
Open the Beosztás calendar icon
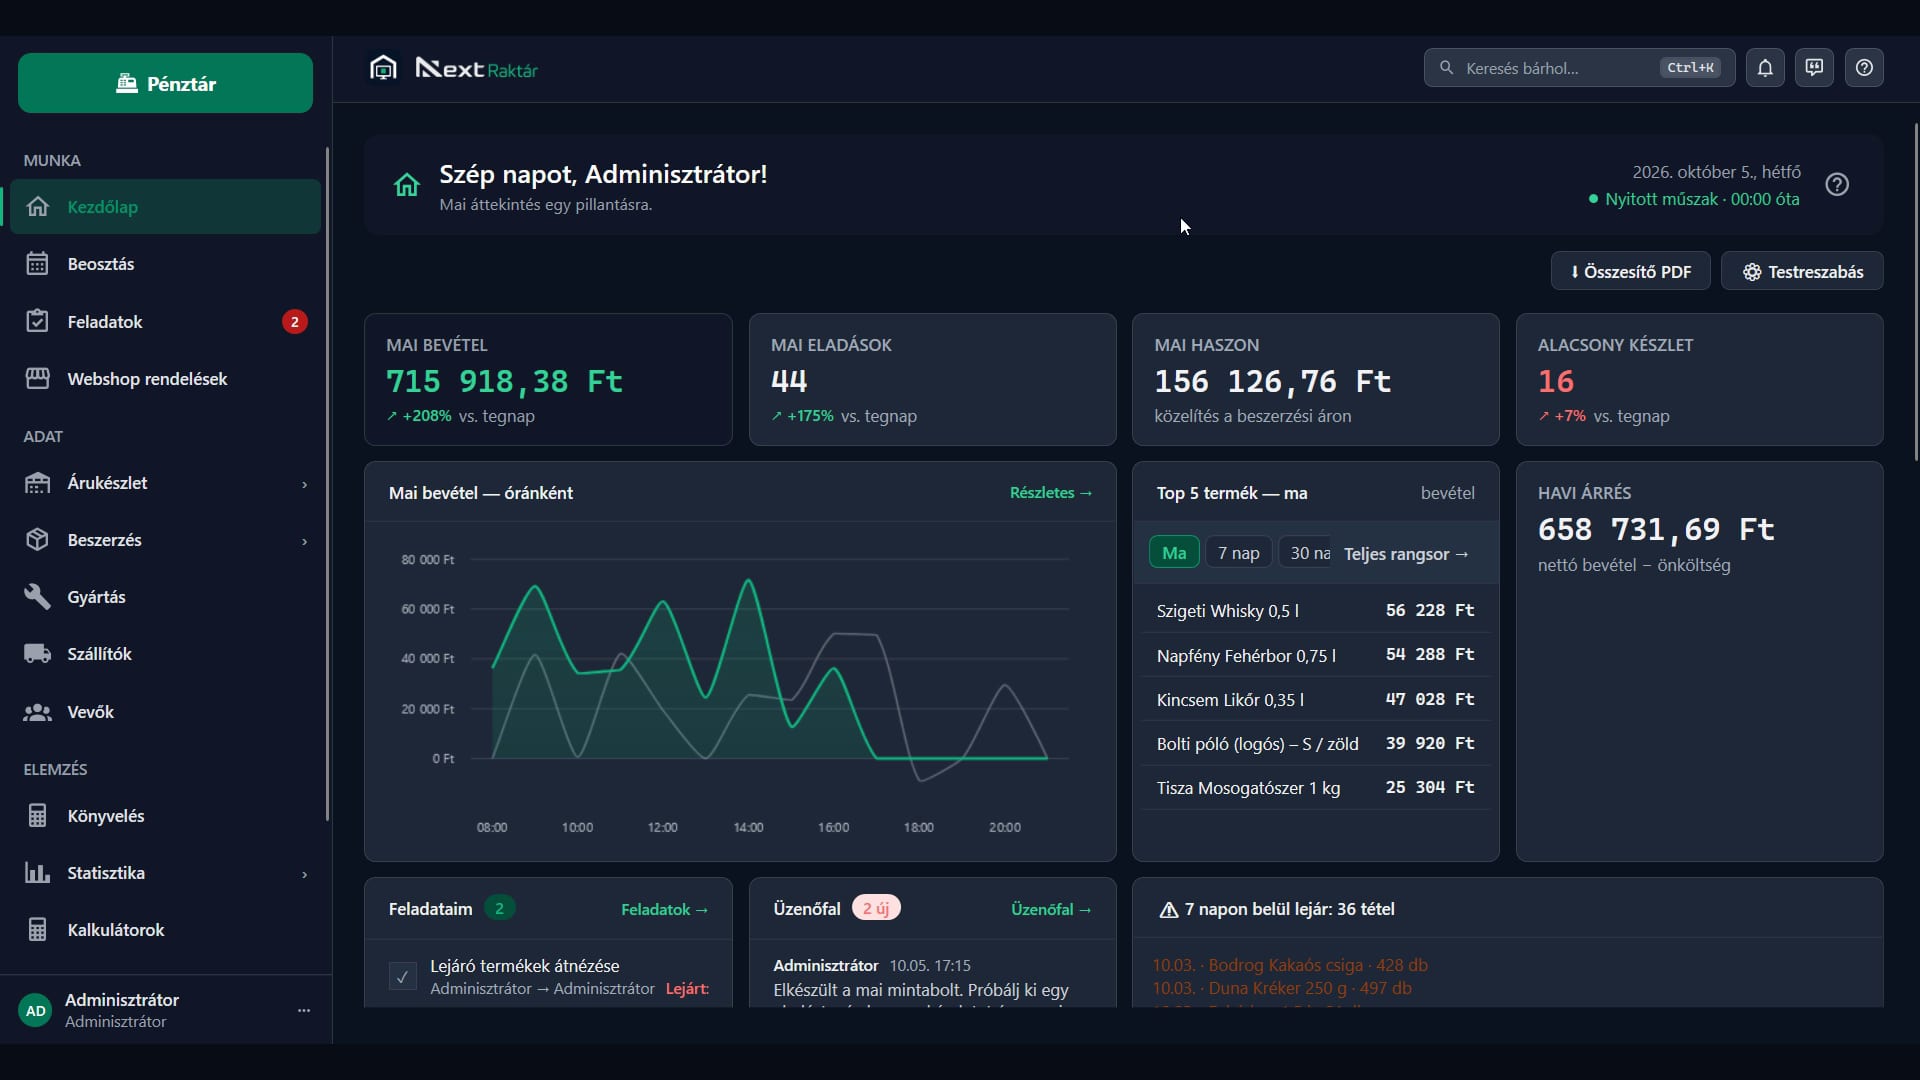(x=37, y=264)
